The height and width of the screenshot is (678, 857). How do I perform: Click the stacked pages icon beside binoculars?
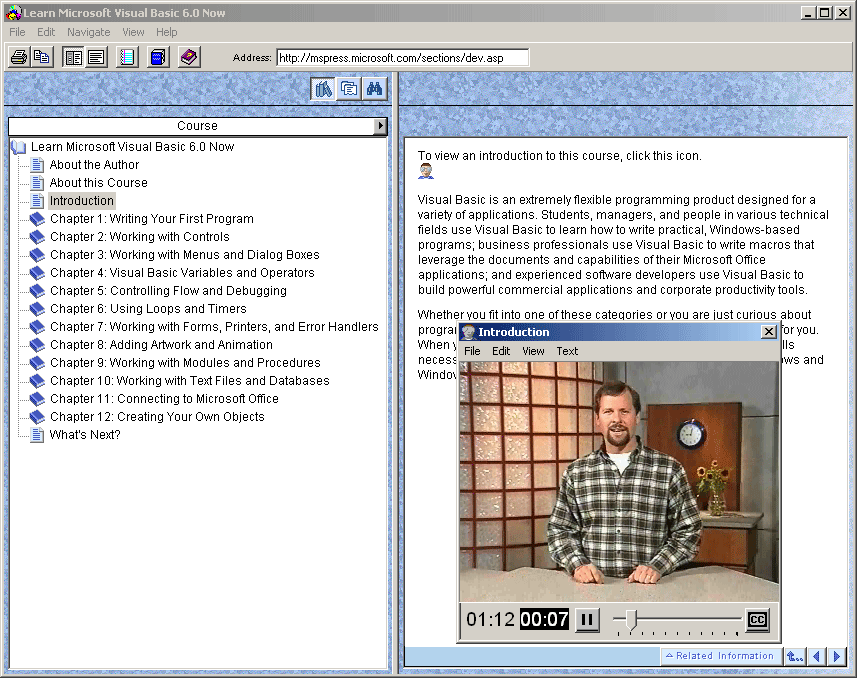[349, 89]
